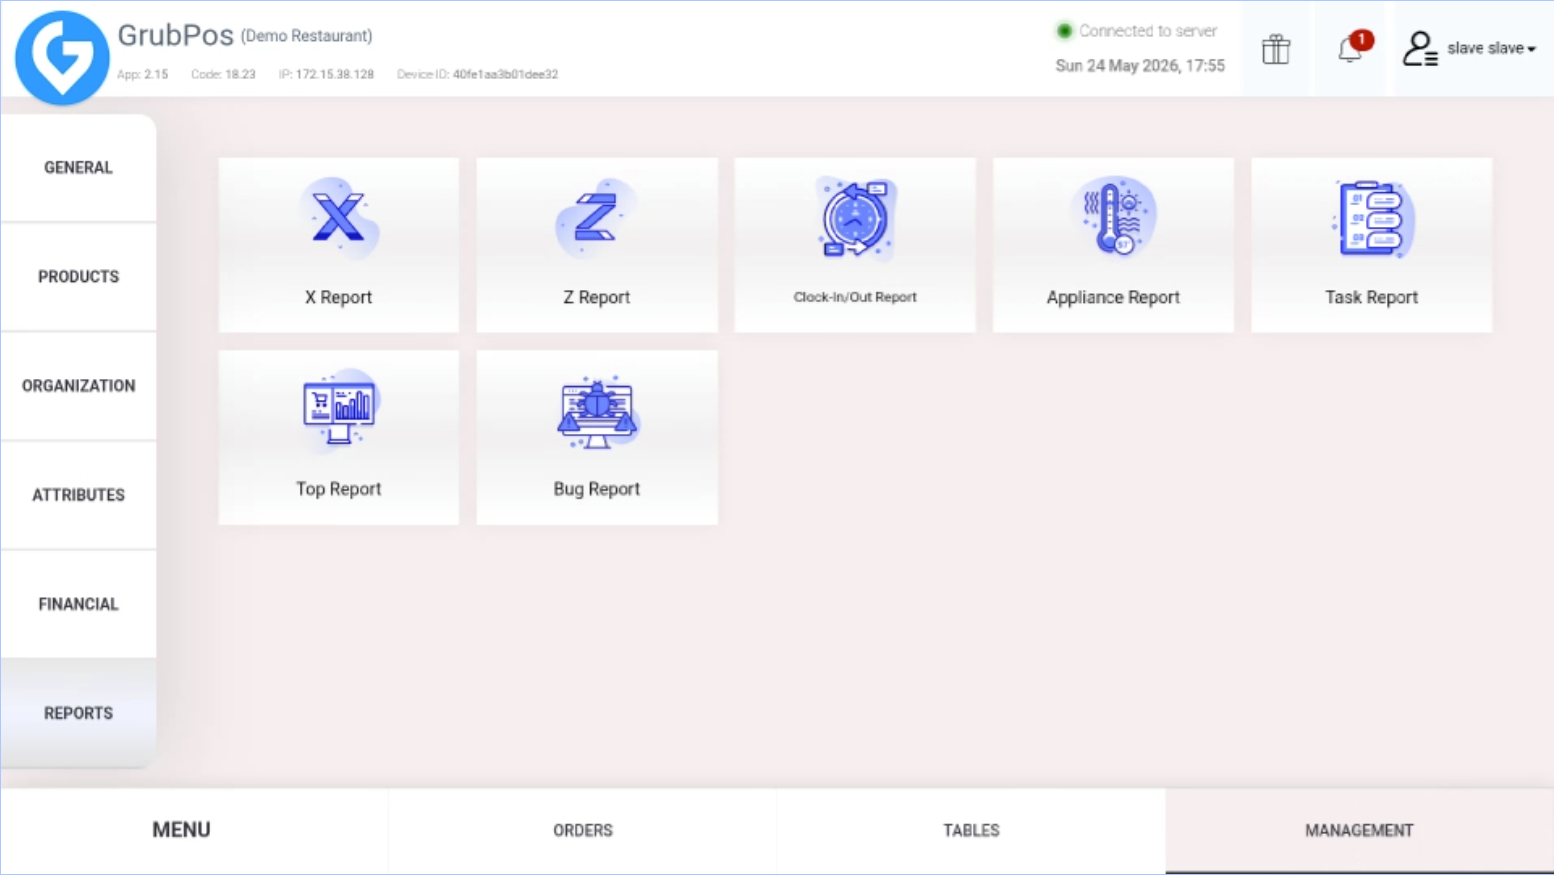Open the Appliance Report thermometer icon
The width and height of the screenshot is (1554, 875).
[x=1113, y=218]
